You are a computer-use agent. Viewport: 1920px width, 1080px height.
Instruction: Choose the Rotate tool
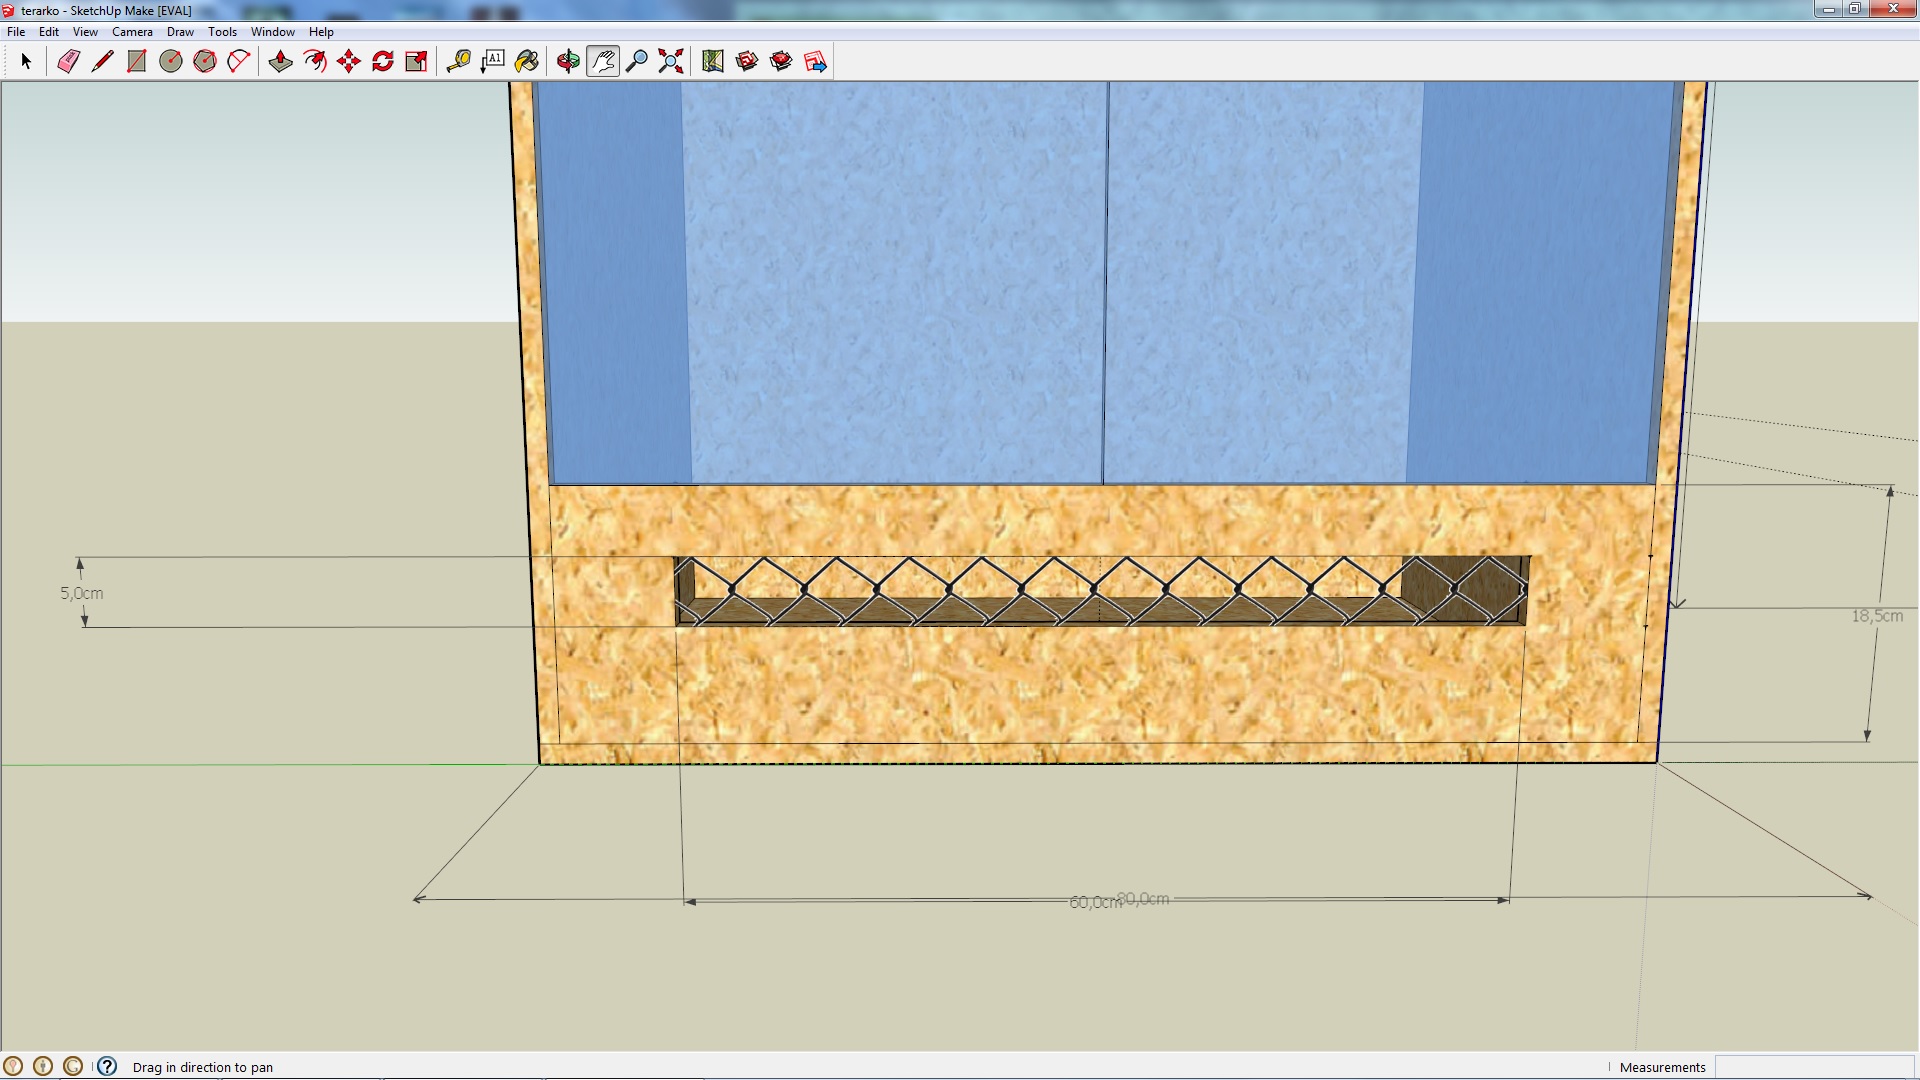[x=383, y=62]
